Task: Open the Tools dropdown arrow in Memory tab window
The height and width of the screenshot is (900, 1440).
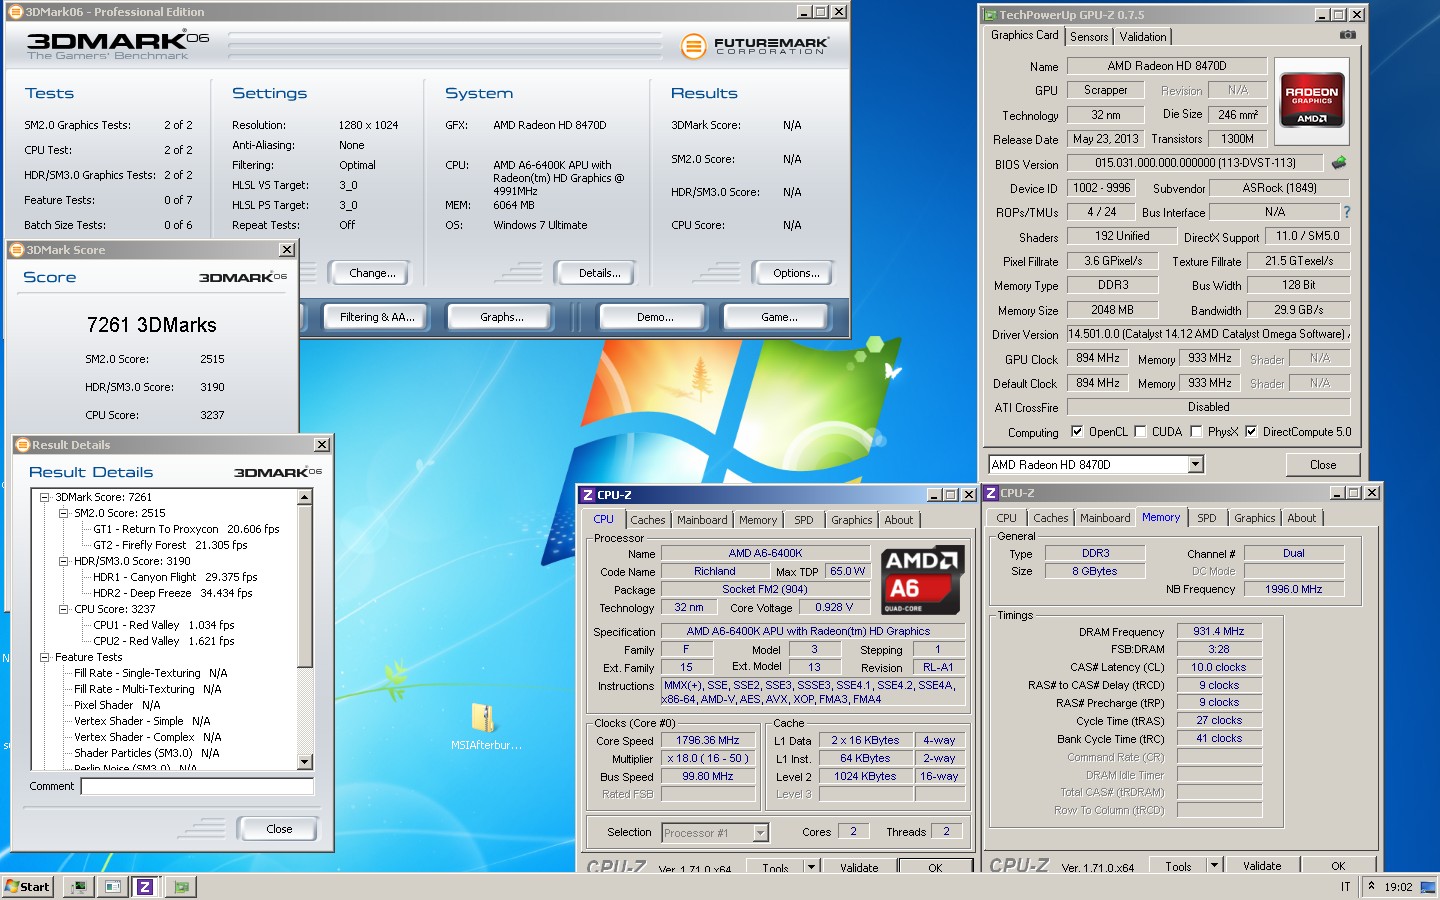Action: [1214, 865]
